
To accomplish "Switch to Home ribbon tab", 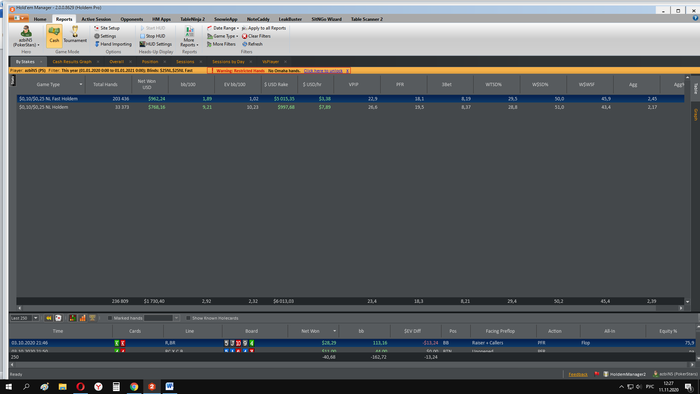I will pos(40,19).
